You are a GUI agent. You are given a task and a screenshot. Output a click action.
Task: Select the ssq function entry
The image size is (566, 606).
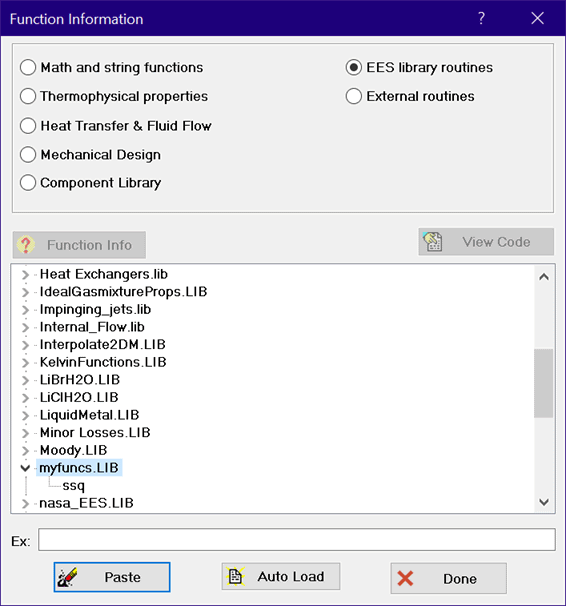[73, 485]
